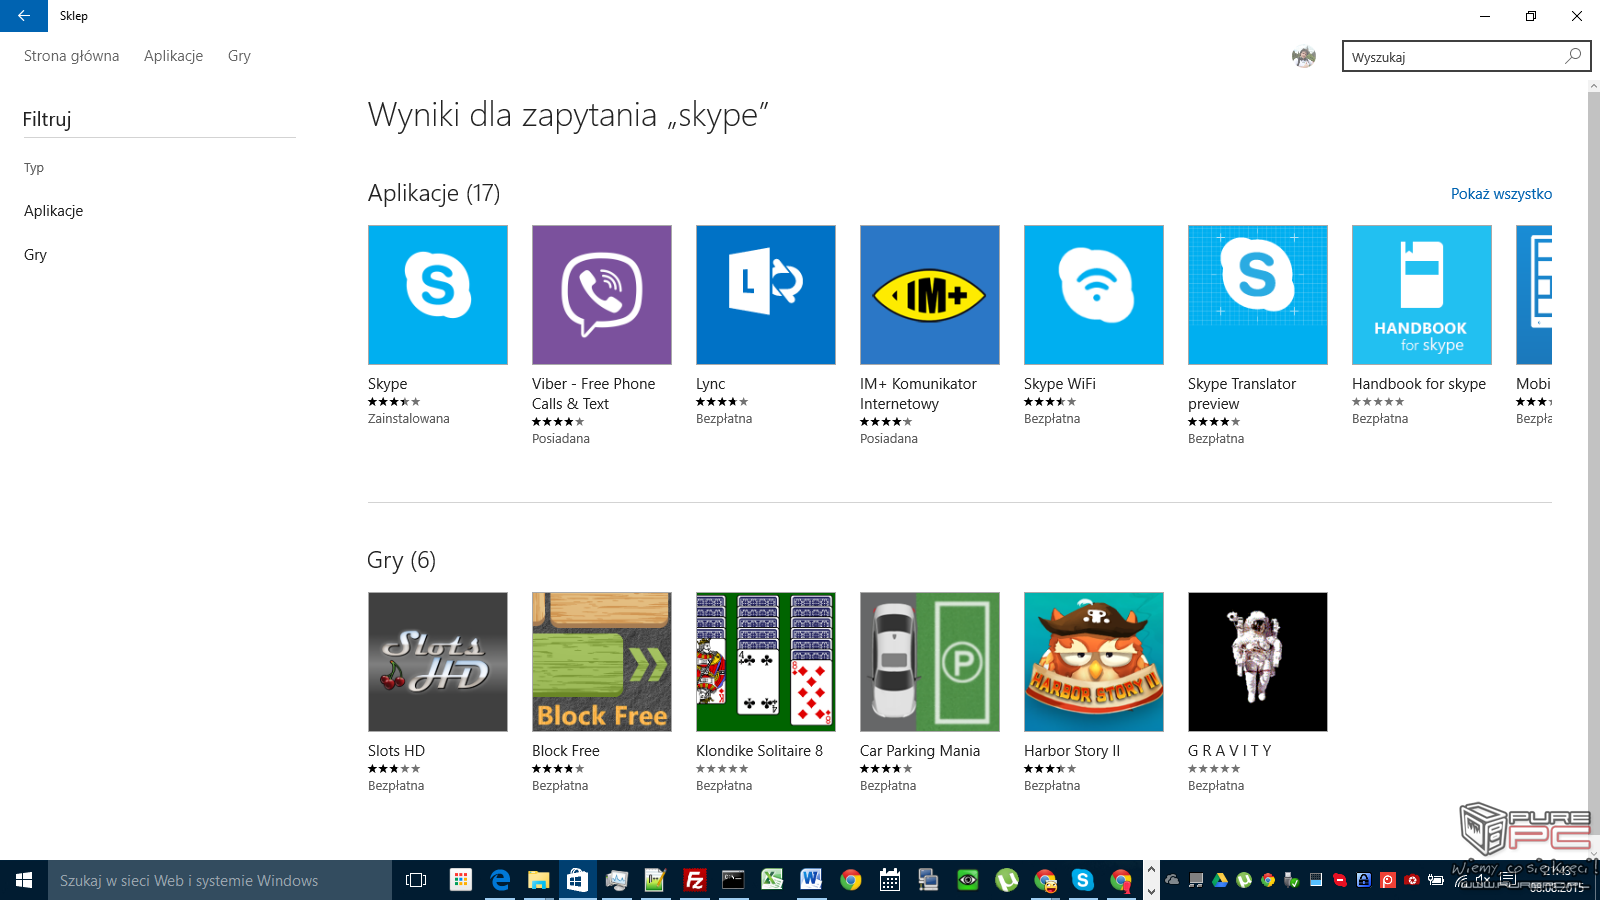Filter results by Gry type

pyautogui.click(x=35, y=255)
